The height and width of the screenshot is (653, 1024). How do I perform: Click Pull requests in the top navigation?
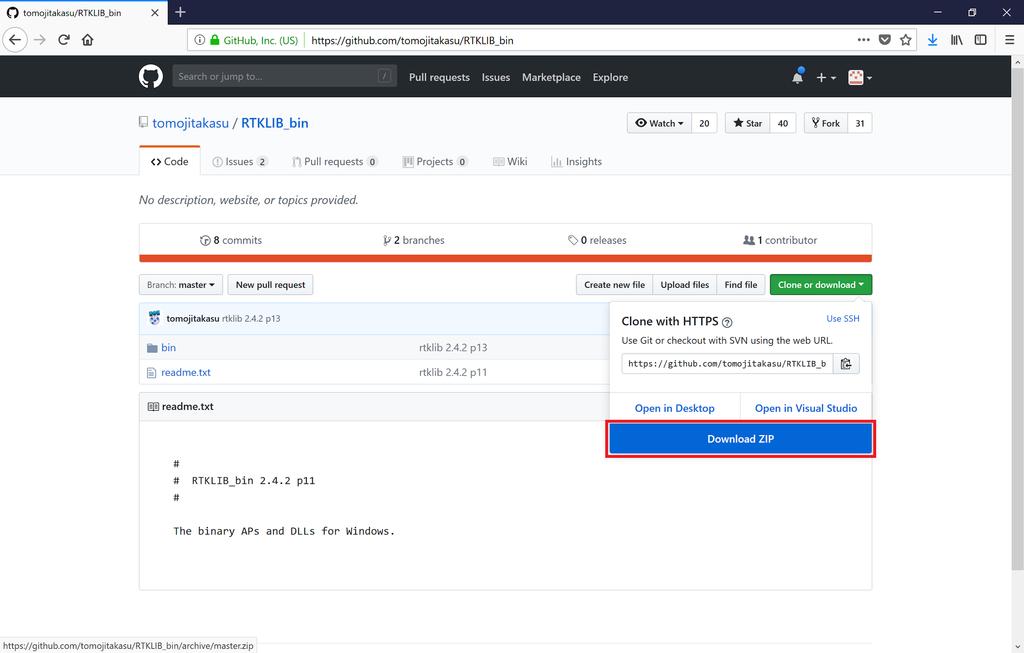tap(440, 77)
